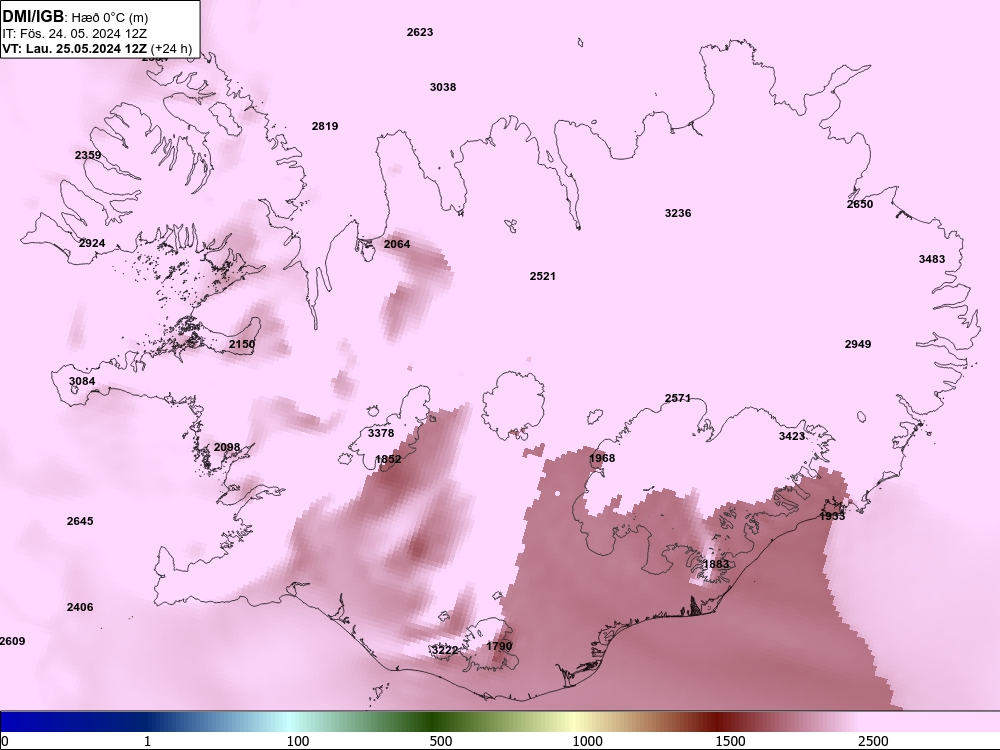The image size is (1000, 750).
Task: Click the 2064 value label
Action: (x=397, y=244)
